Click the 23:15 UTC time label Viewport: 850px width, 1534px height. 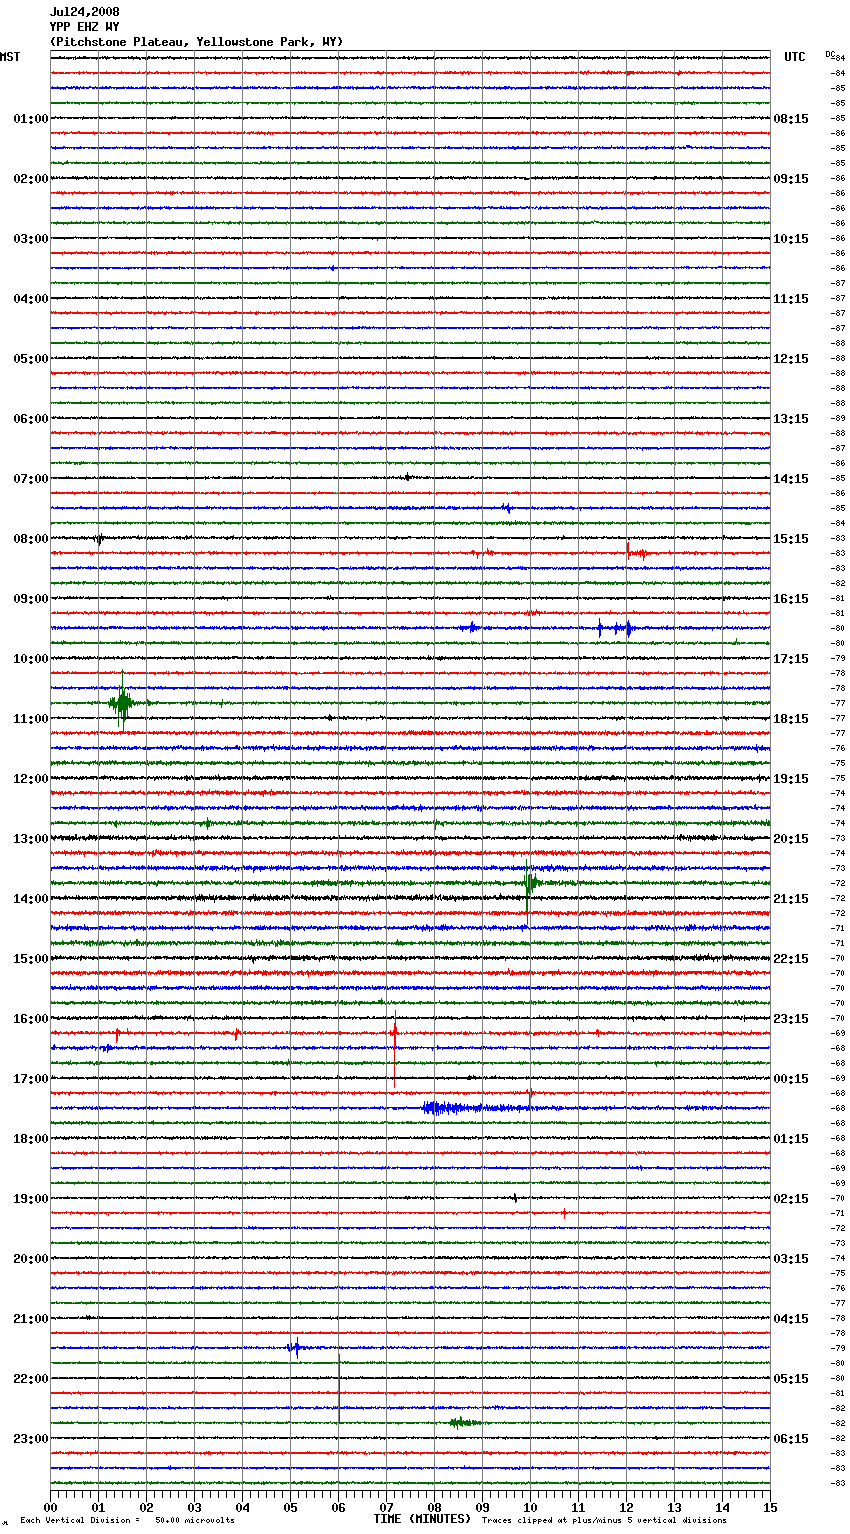click(791, 1019)
